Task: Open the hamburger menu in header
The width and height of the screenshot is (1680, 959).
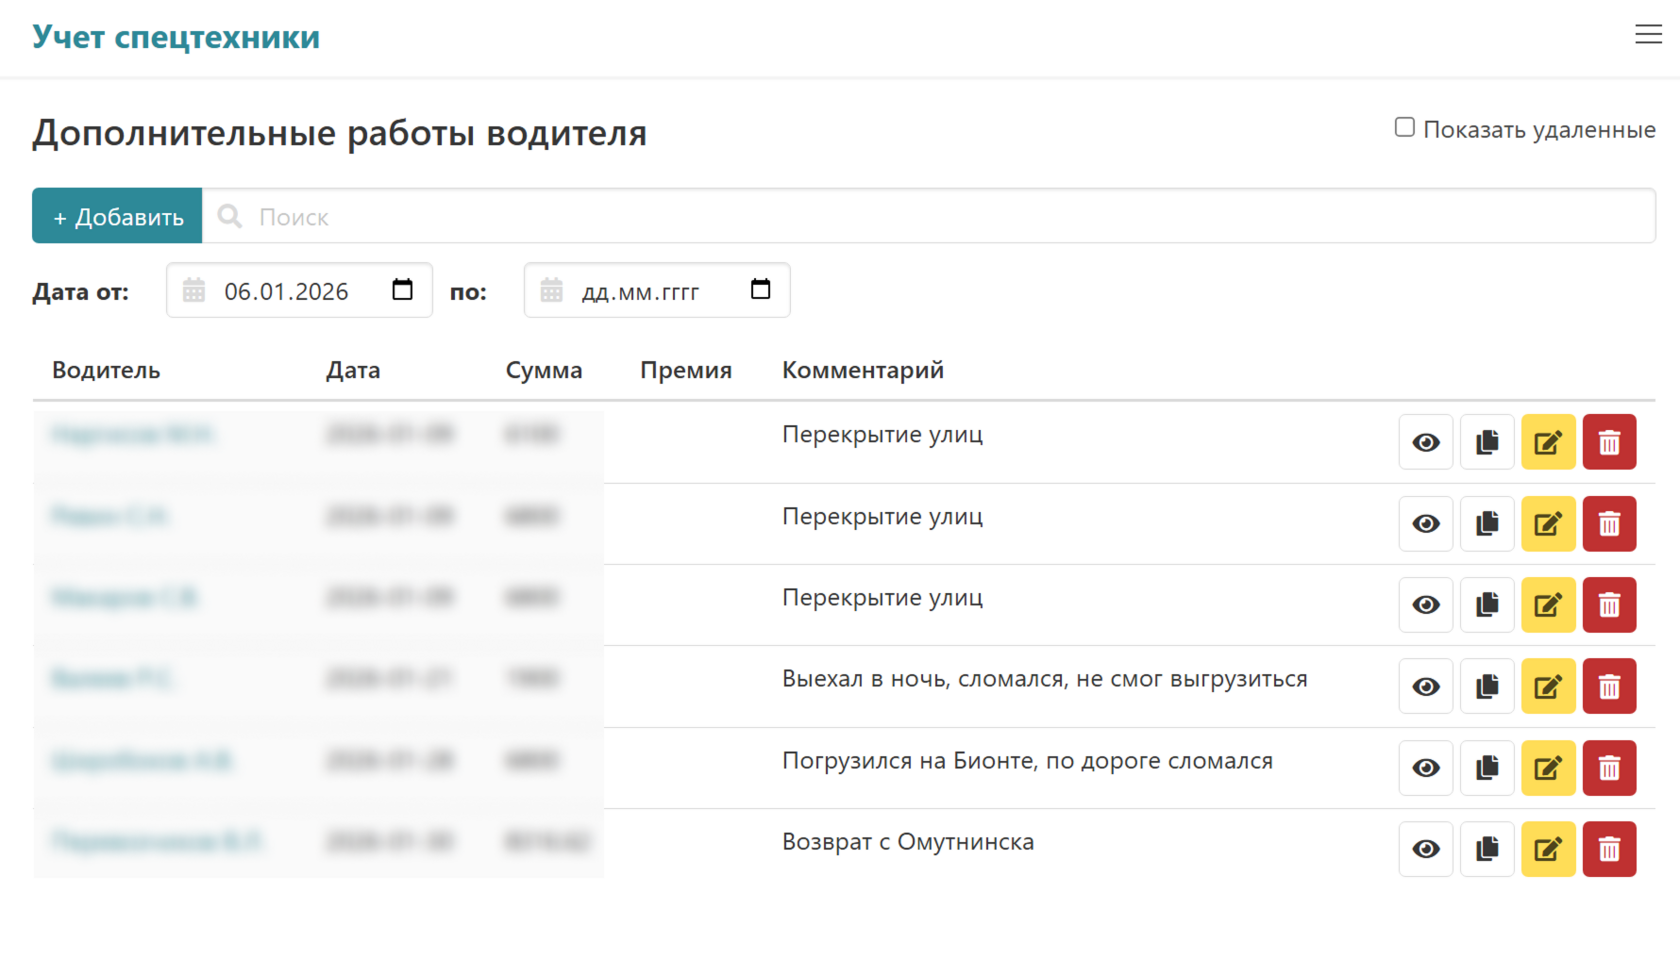Action: (x=1648, y=35)
